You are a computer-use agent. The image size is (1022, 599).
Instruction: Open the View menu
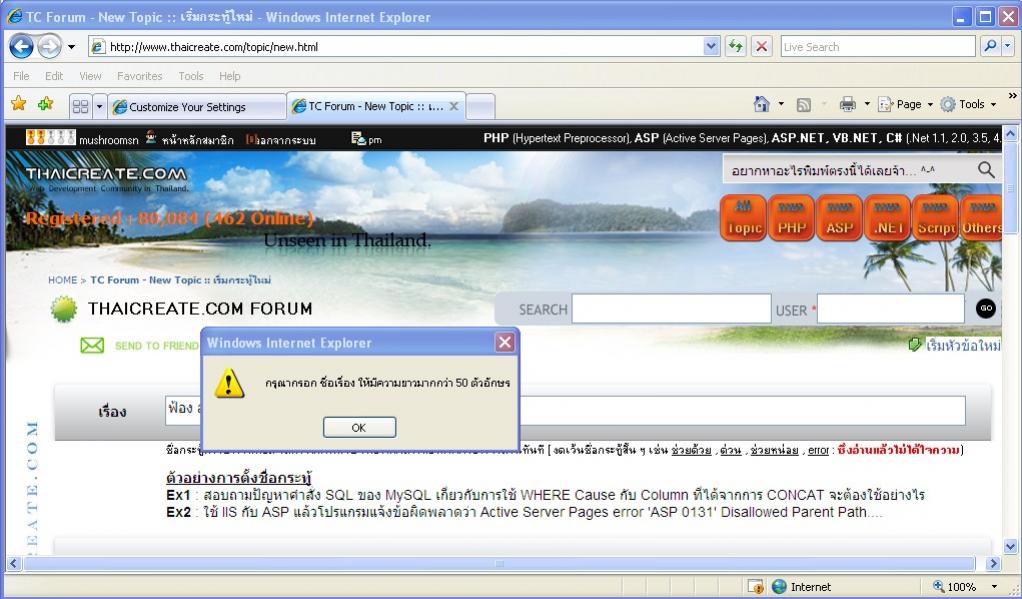pos(90,76)
